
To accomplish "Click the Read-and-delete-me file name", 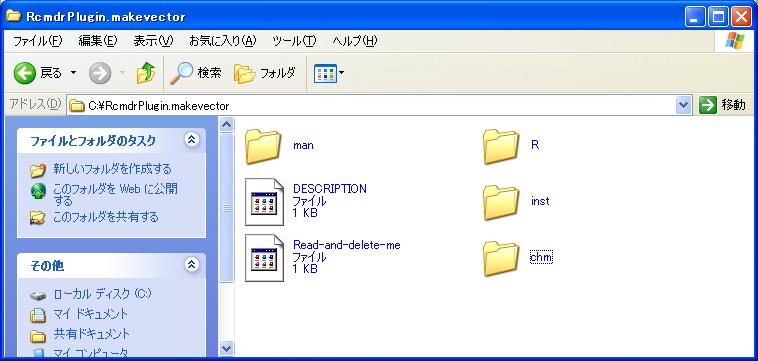I will [347, 245].
